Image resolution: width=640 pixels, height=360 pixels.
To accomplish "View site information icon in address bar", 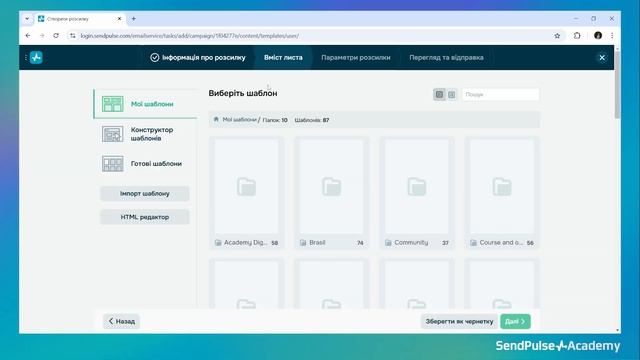I will 73,36.
